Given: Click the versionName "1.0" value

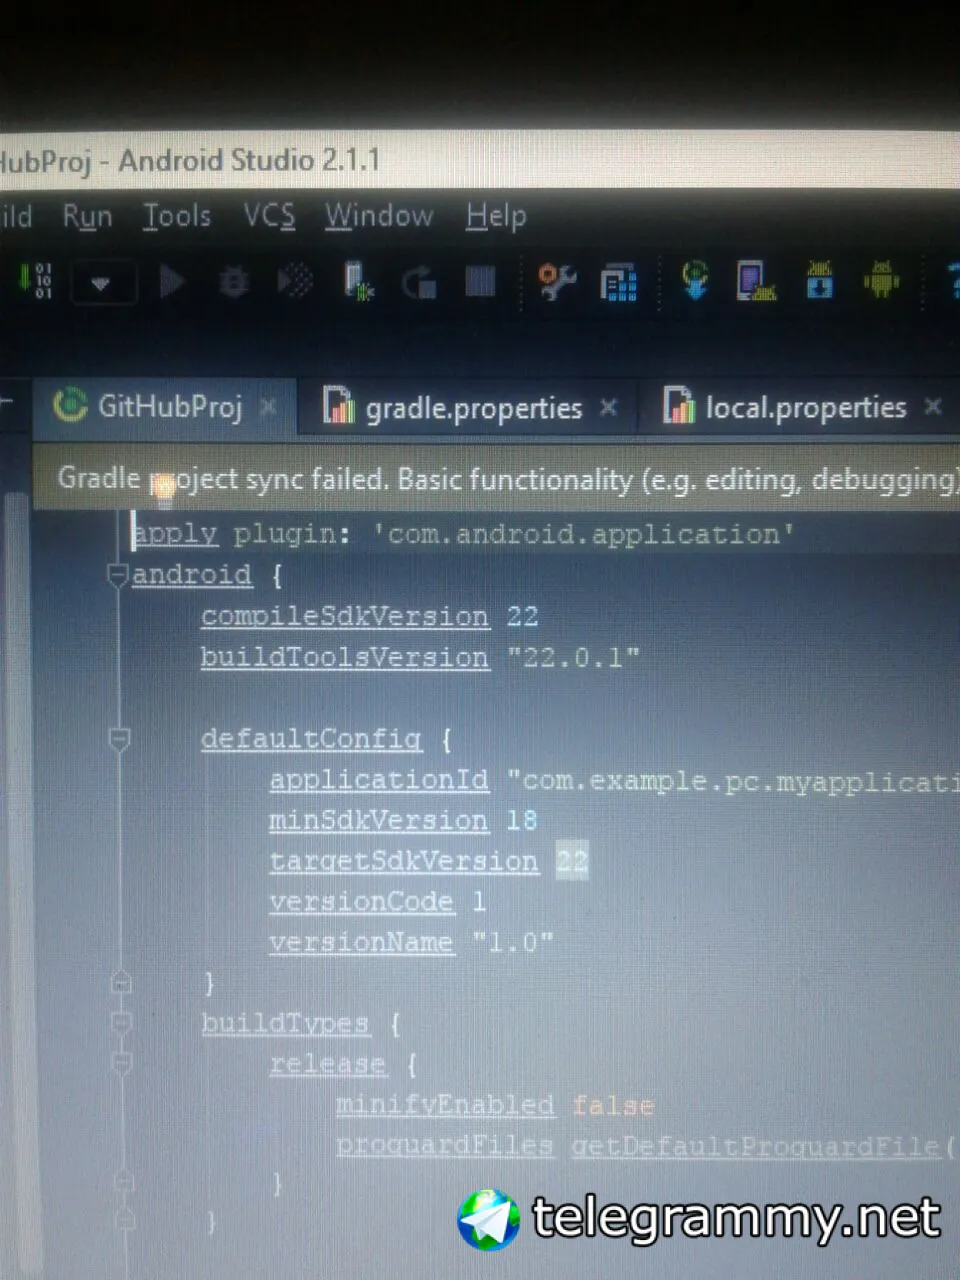Looking at the screenshot, I should (x=512, y=942).
